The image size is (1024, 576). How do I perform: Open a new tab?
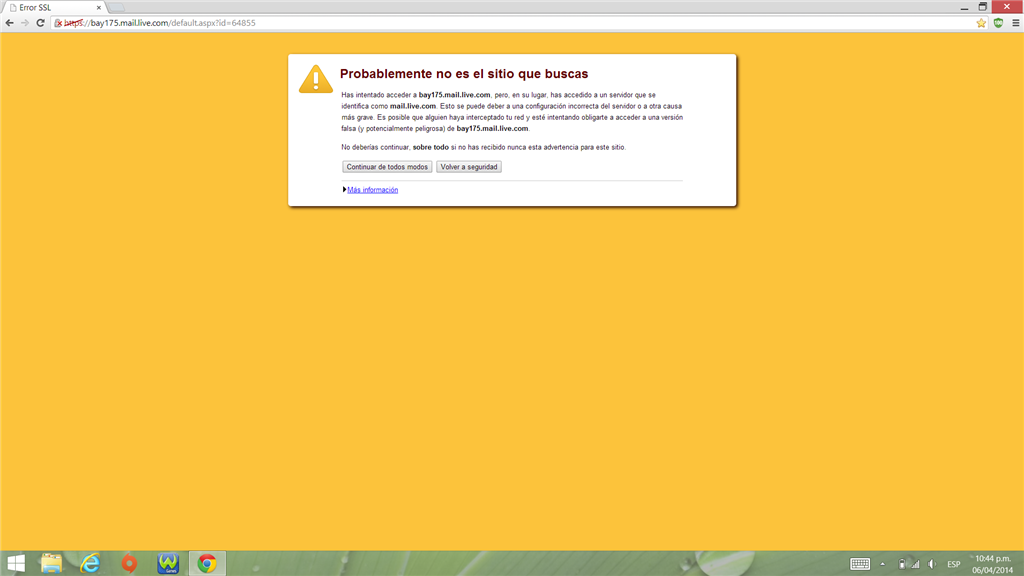point(117,8)
